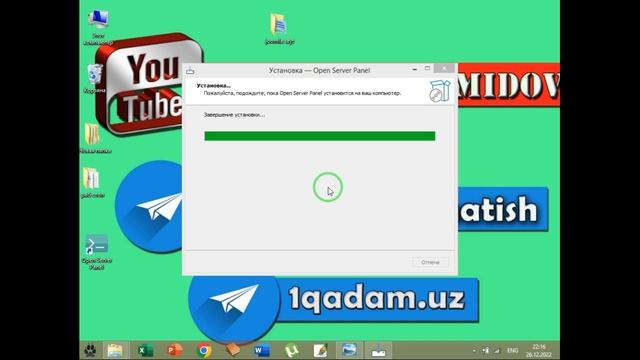Show hidden tray icons

474,351
